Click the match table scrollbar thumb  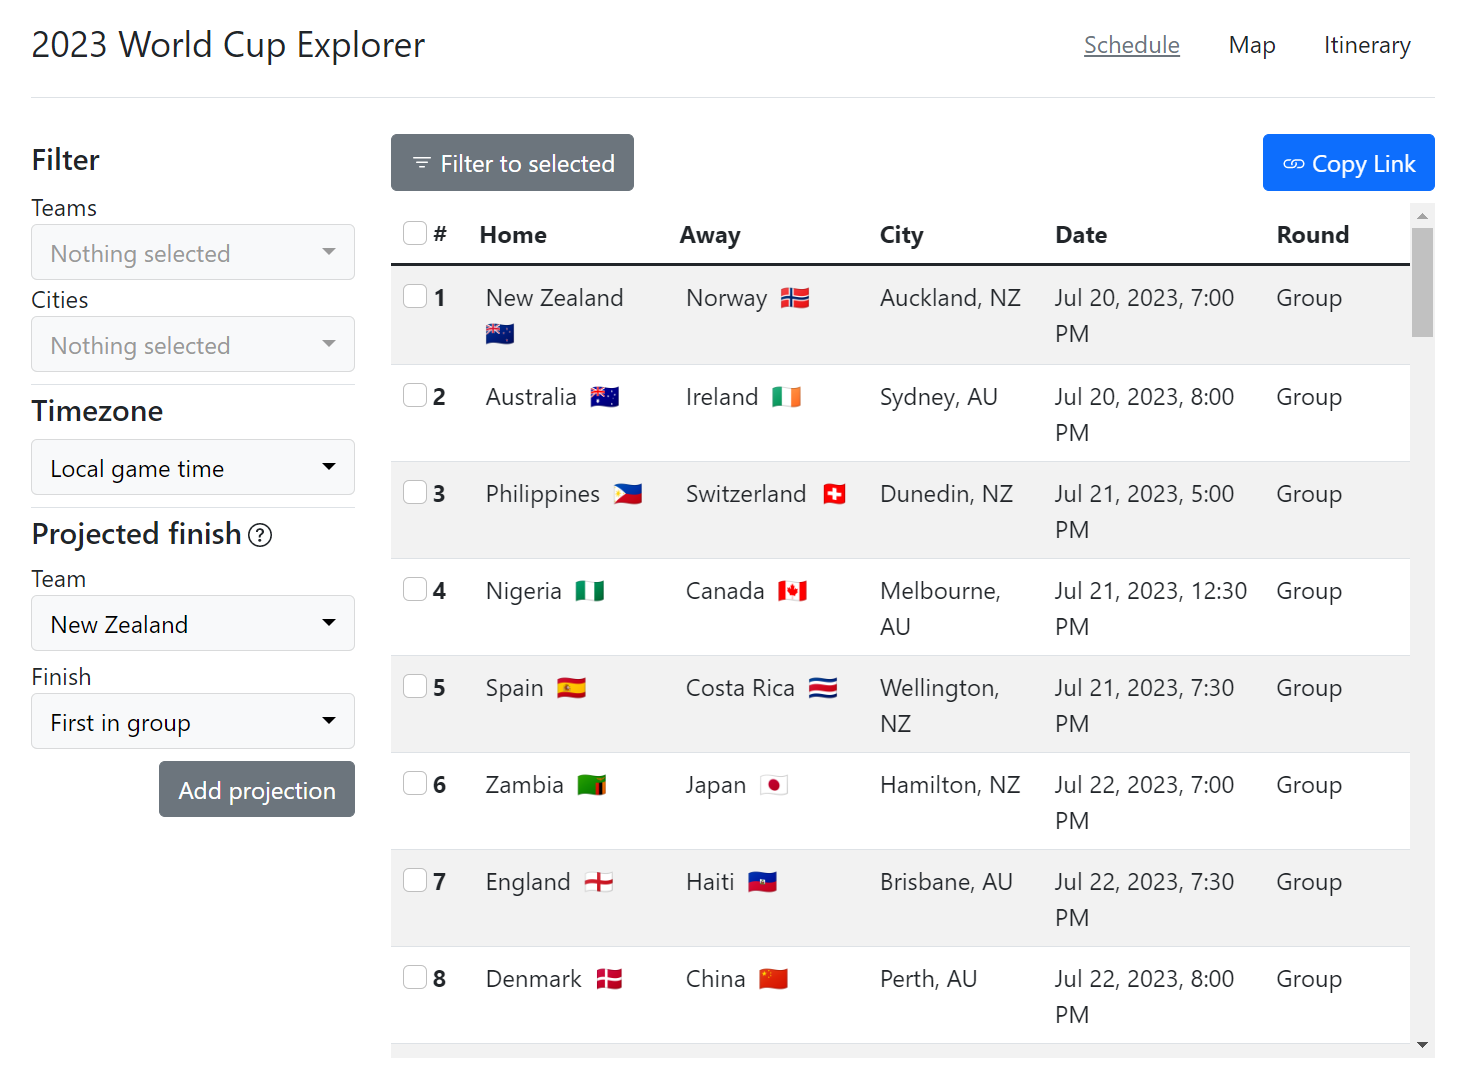click(x=1422, y=282)
